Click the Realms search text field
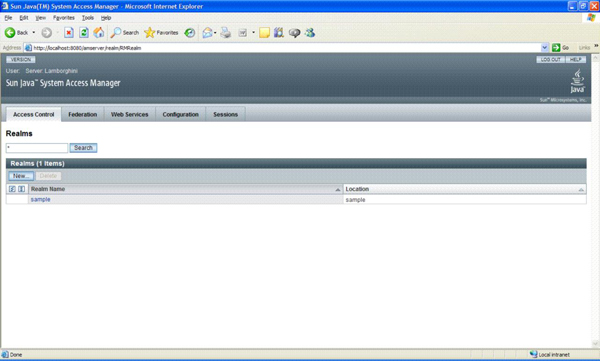Image resolution: width=600 pixels, height=361 pixels. tap(37, 148)
